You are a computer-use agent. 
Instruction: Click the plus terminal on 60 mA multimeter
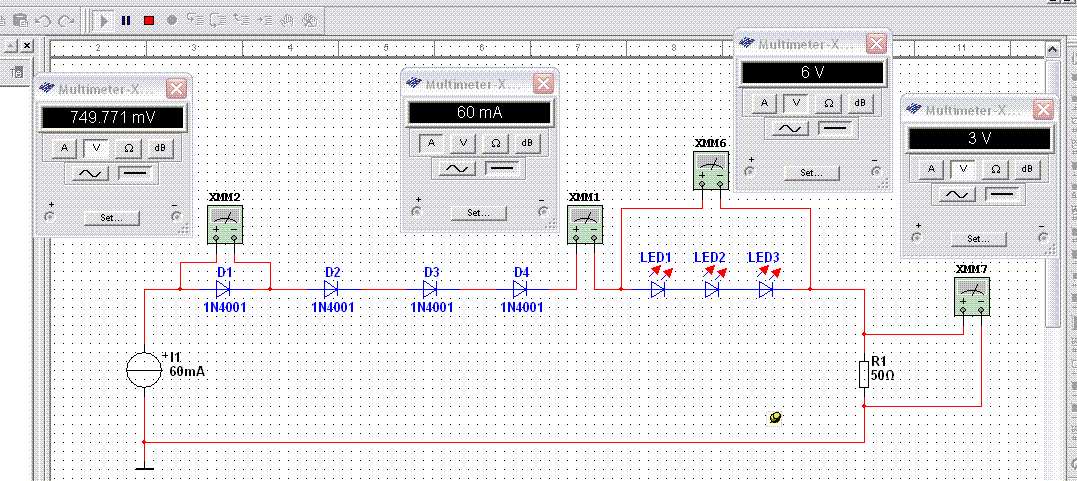pos(417,212)
